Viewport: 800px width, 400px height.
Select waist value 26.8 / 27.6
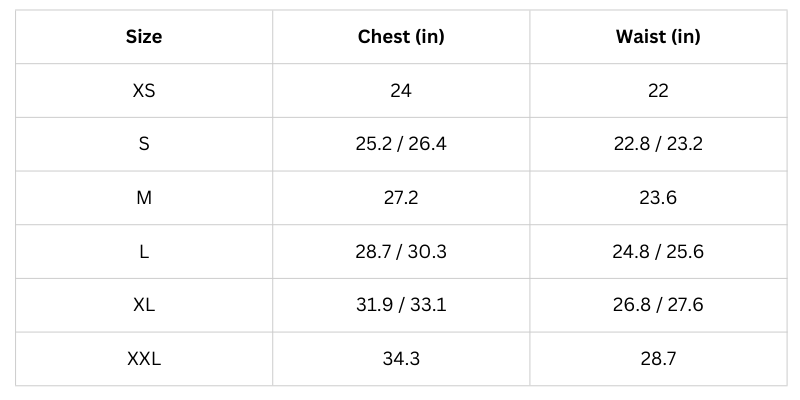click(x=658, y=305)
